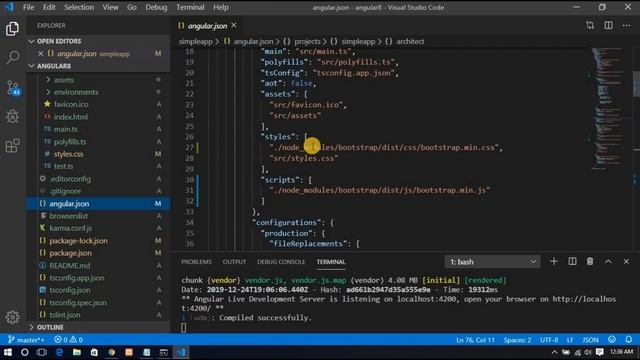Screen dimensions: 640x360
Task: Kill the terminal with trash icon
Action: [x=590, y=261]
